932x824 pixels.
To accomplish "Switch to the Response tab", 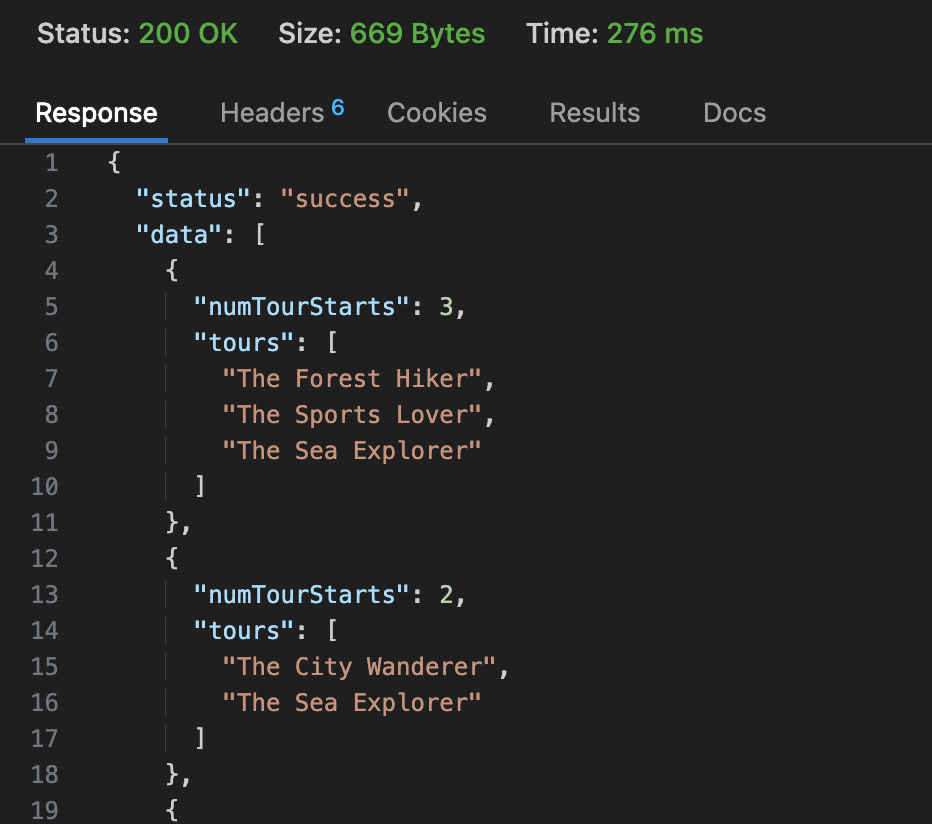I will tap(96, 114).
